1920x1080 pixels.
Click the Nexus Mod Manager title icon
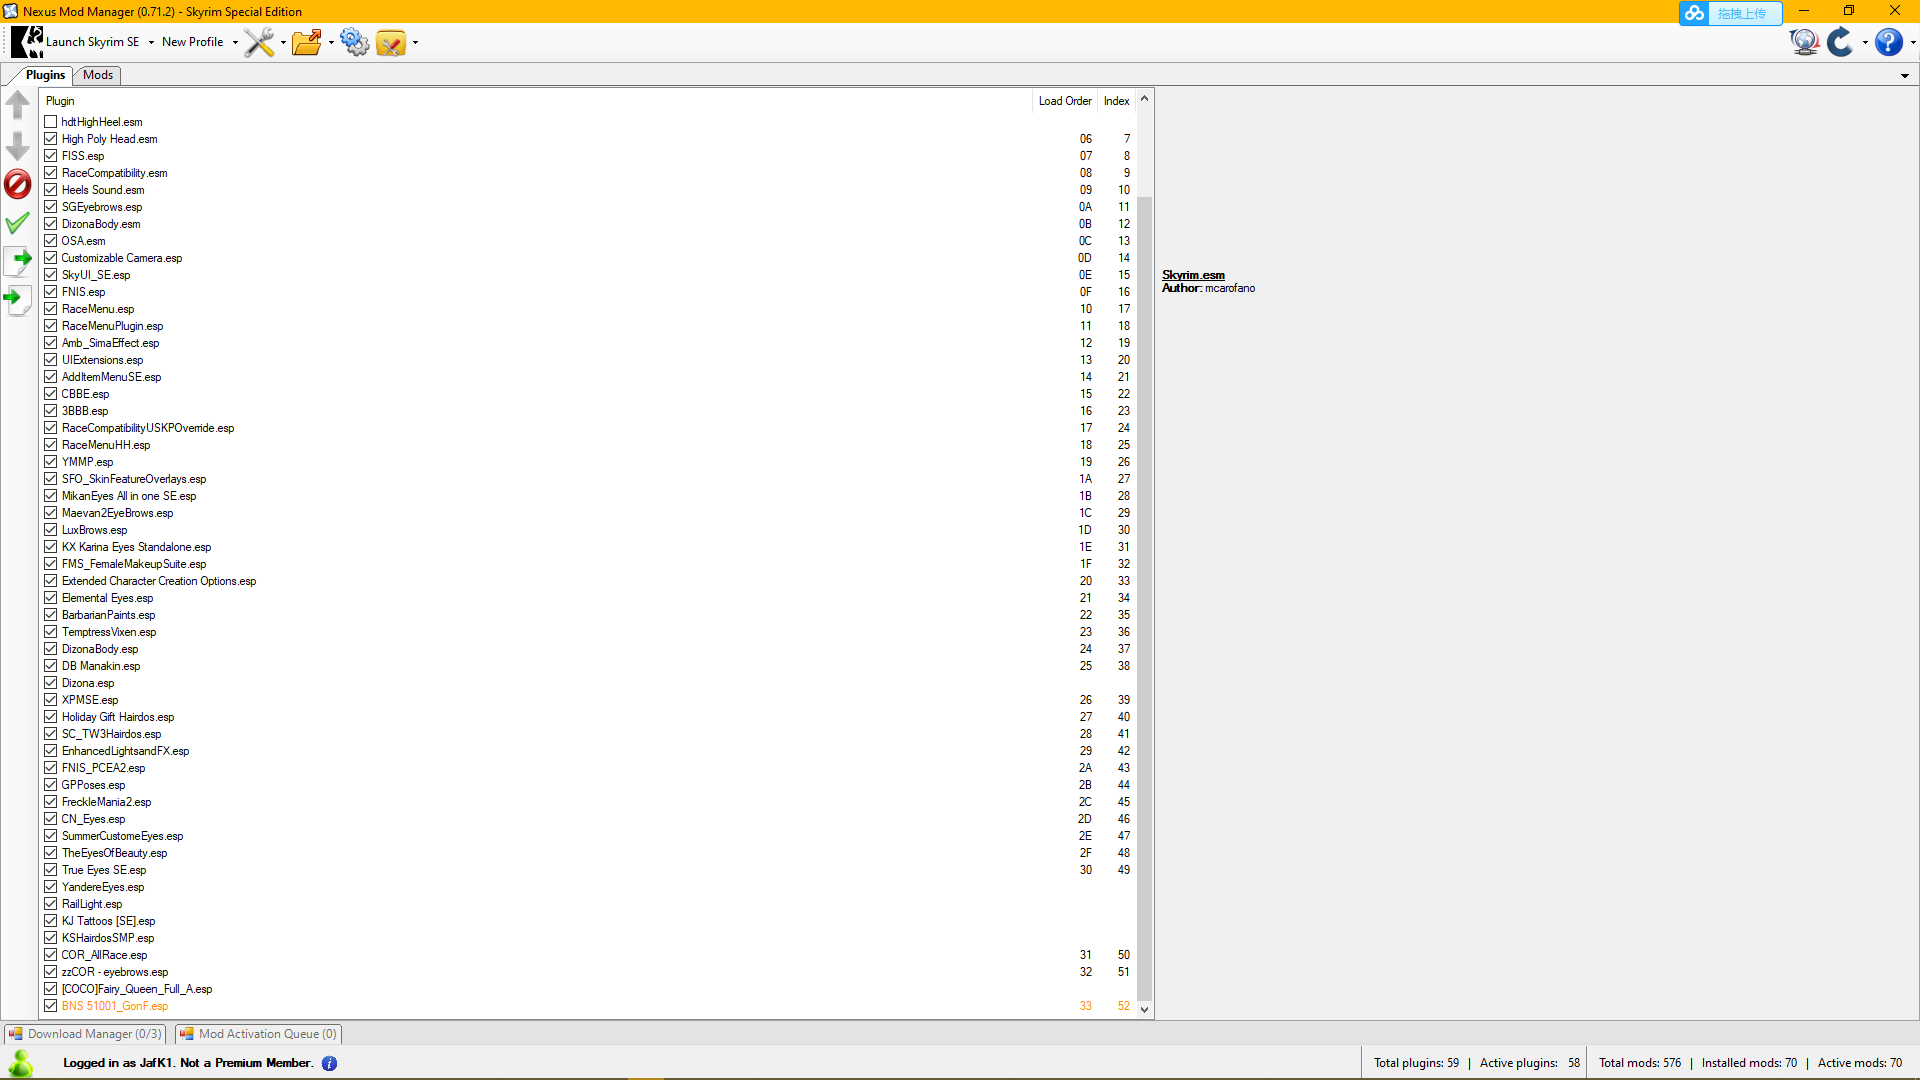[x=10, y=11]
